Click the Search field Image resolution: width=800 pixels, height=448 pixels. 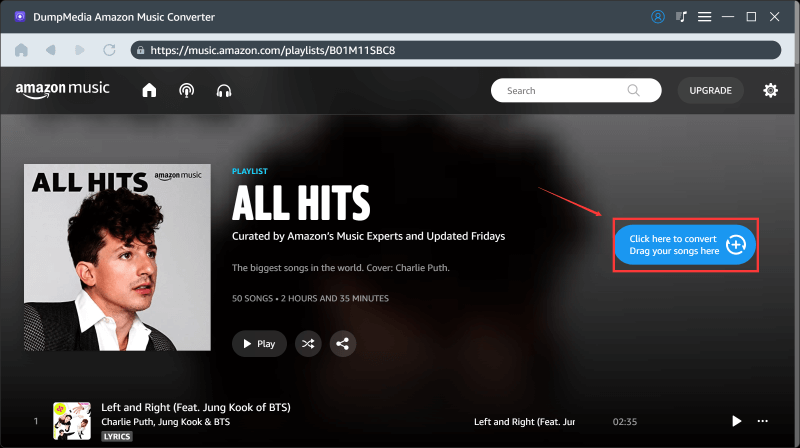pyautogui.click(x=576, y=90)
